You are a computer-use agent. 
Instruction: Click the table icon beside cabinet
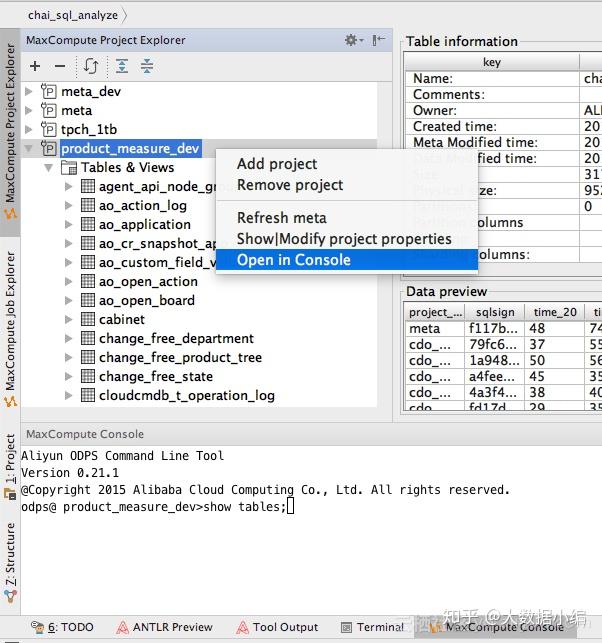tap(87, 319)
